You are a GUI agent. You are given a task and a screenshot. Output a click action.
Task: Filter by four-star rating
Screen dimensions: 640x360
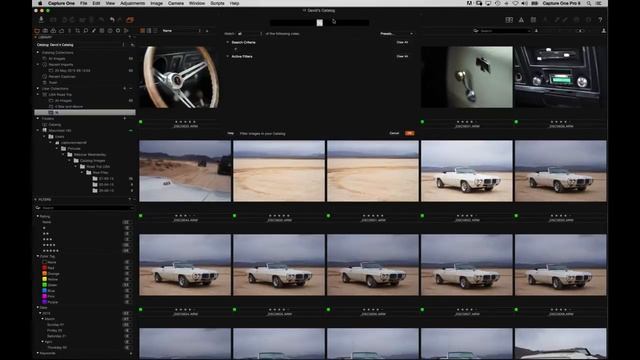coord(49,245)
